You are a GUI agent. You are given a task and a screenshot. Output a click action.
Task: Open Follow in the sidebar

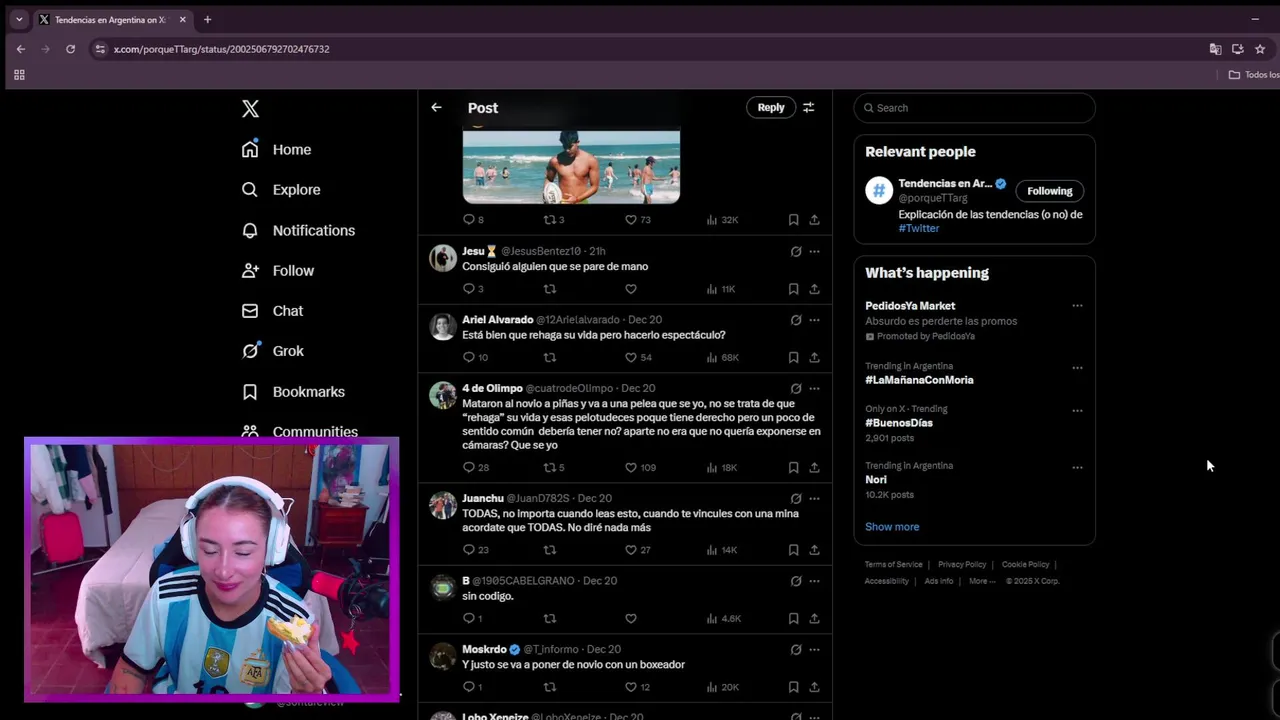[x=278, y=271]
